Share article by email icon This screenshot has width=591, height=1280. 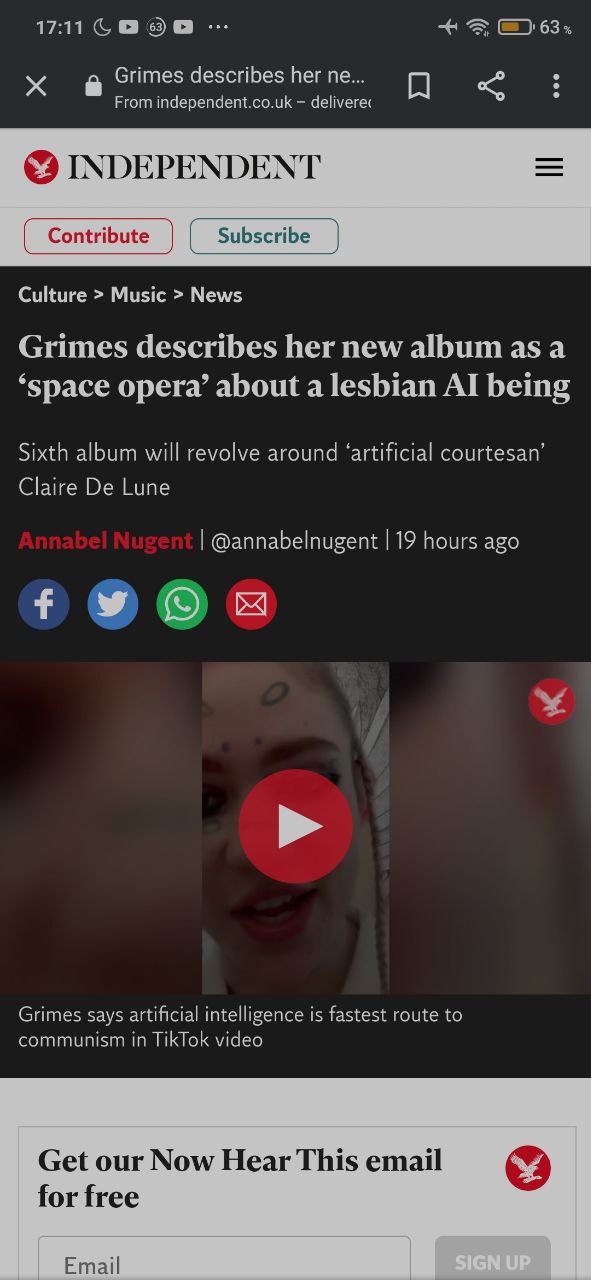pos(251,604)
